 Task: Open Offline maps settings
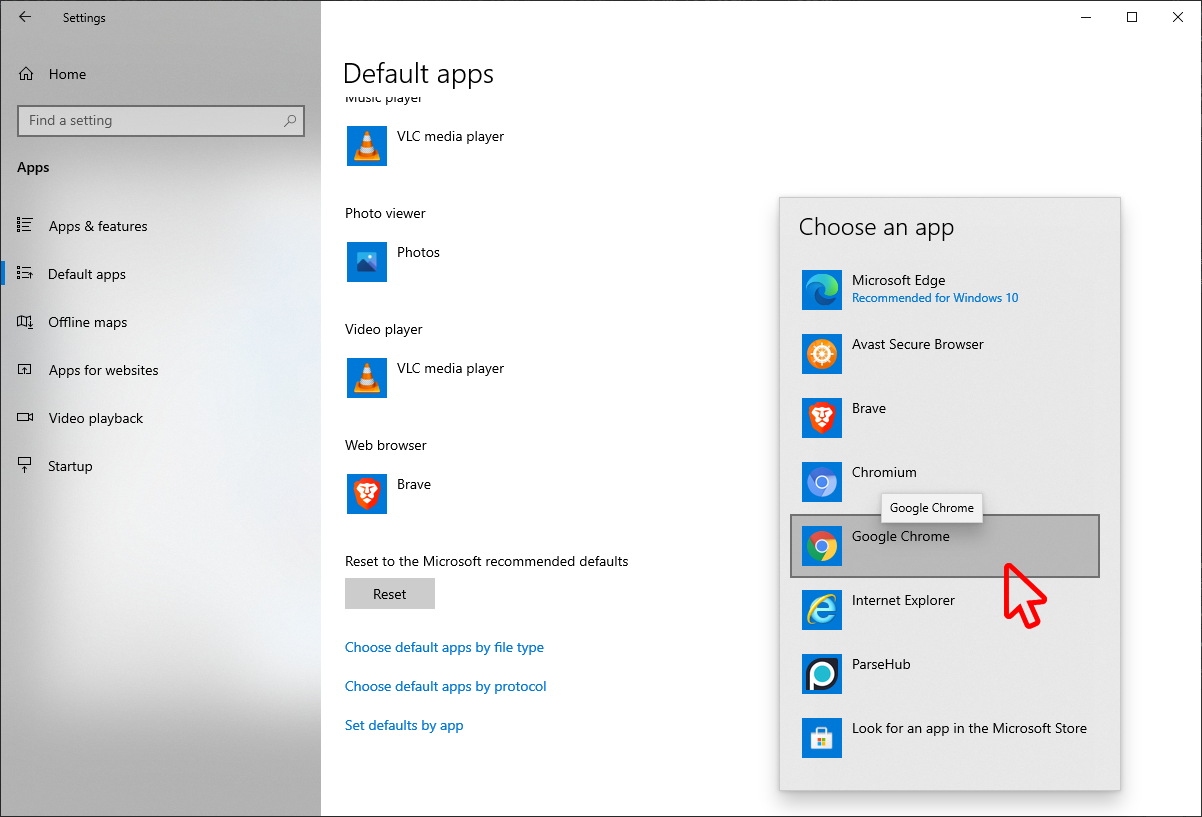pos(160,322)
